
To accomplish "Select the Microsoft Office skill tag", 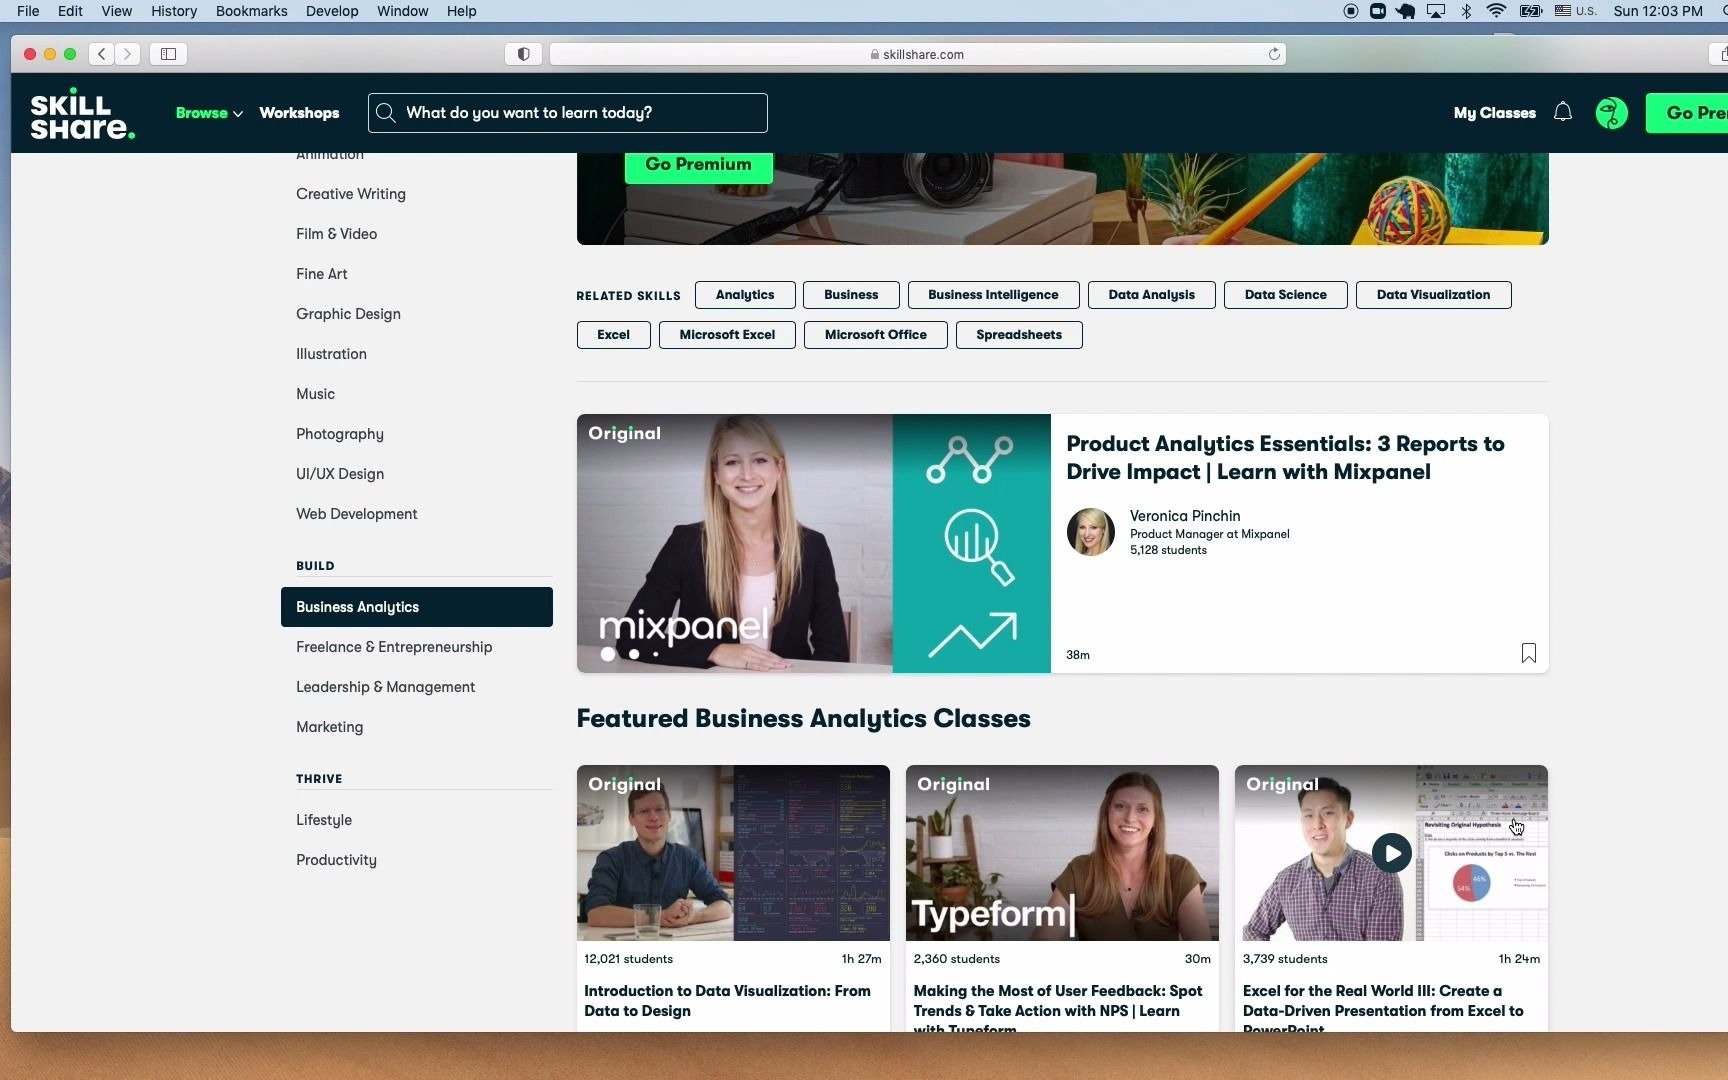I will (875, 335).
